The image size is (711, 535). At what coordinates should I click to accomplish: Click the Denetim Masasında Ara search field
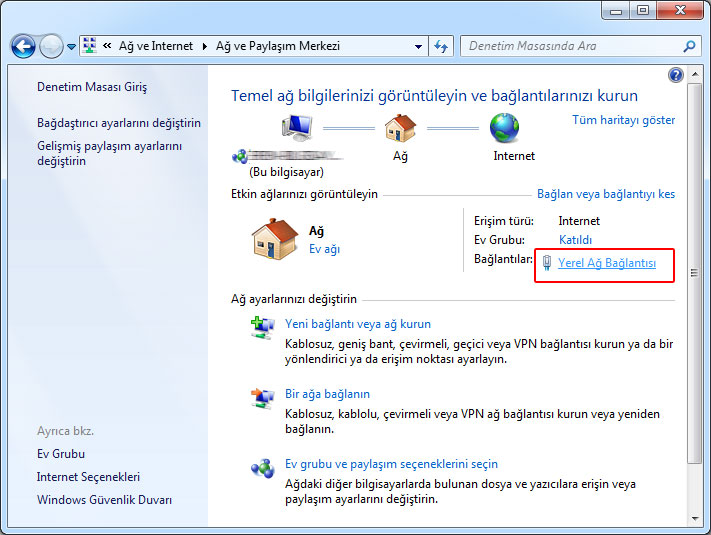(x=570, y=46)
